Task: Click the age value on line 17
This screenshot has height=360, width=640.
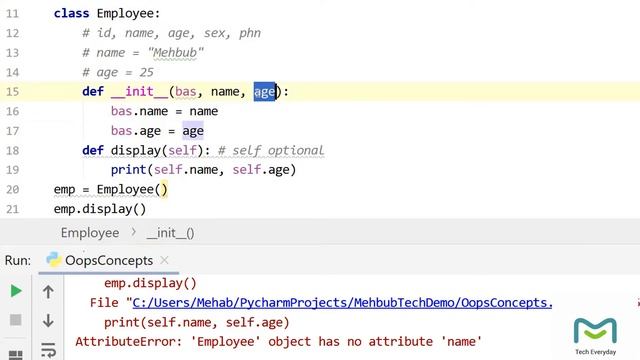Action: [x=193, y=131]
